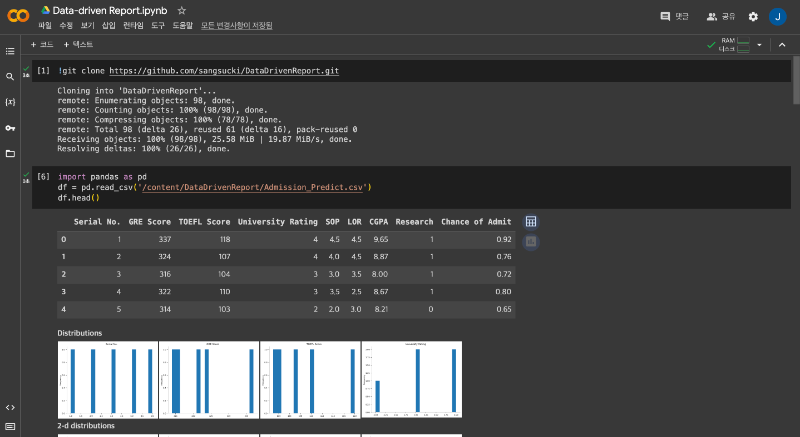Open the first distribution chart thumbnail
Screen dimensions: 800x437
click(108, 380)
